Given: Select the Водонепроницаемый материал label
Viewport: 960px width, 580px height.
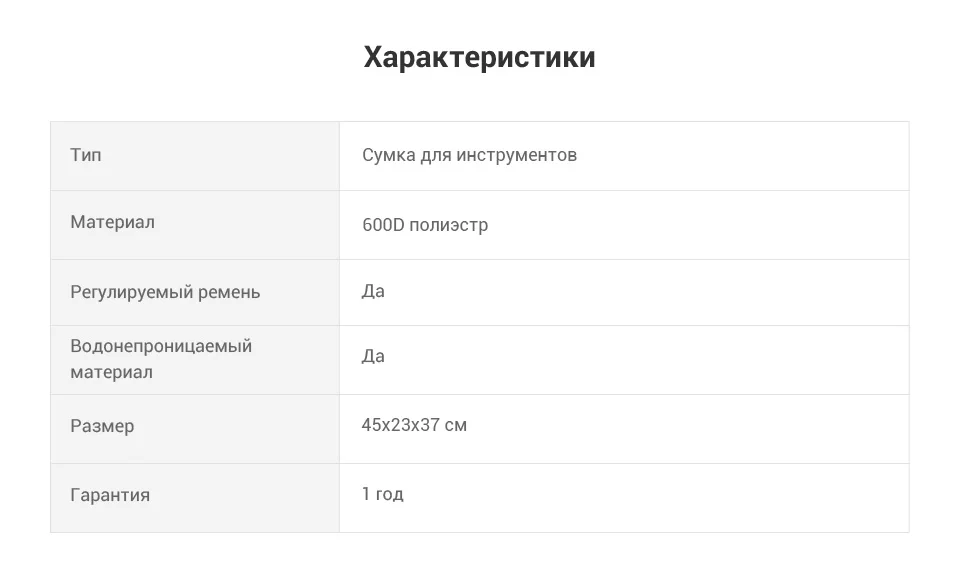Looking at the screenshot, I should pos(161,359).
